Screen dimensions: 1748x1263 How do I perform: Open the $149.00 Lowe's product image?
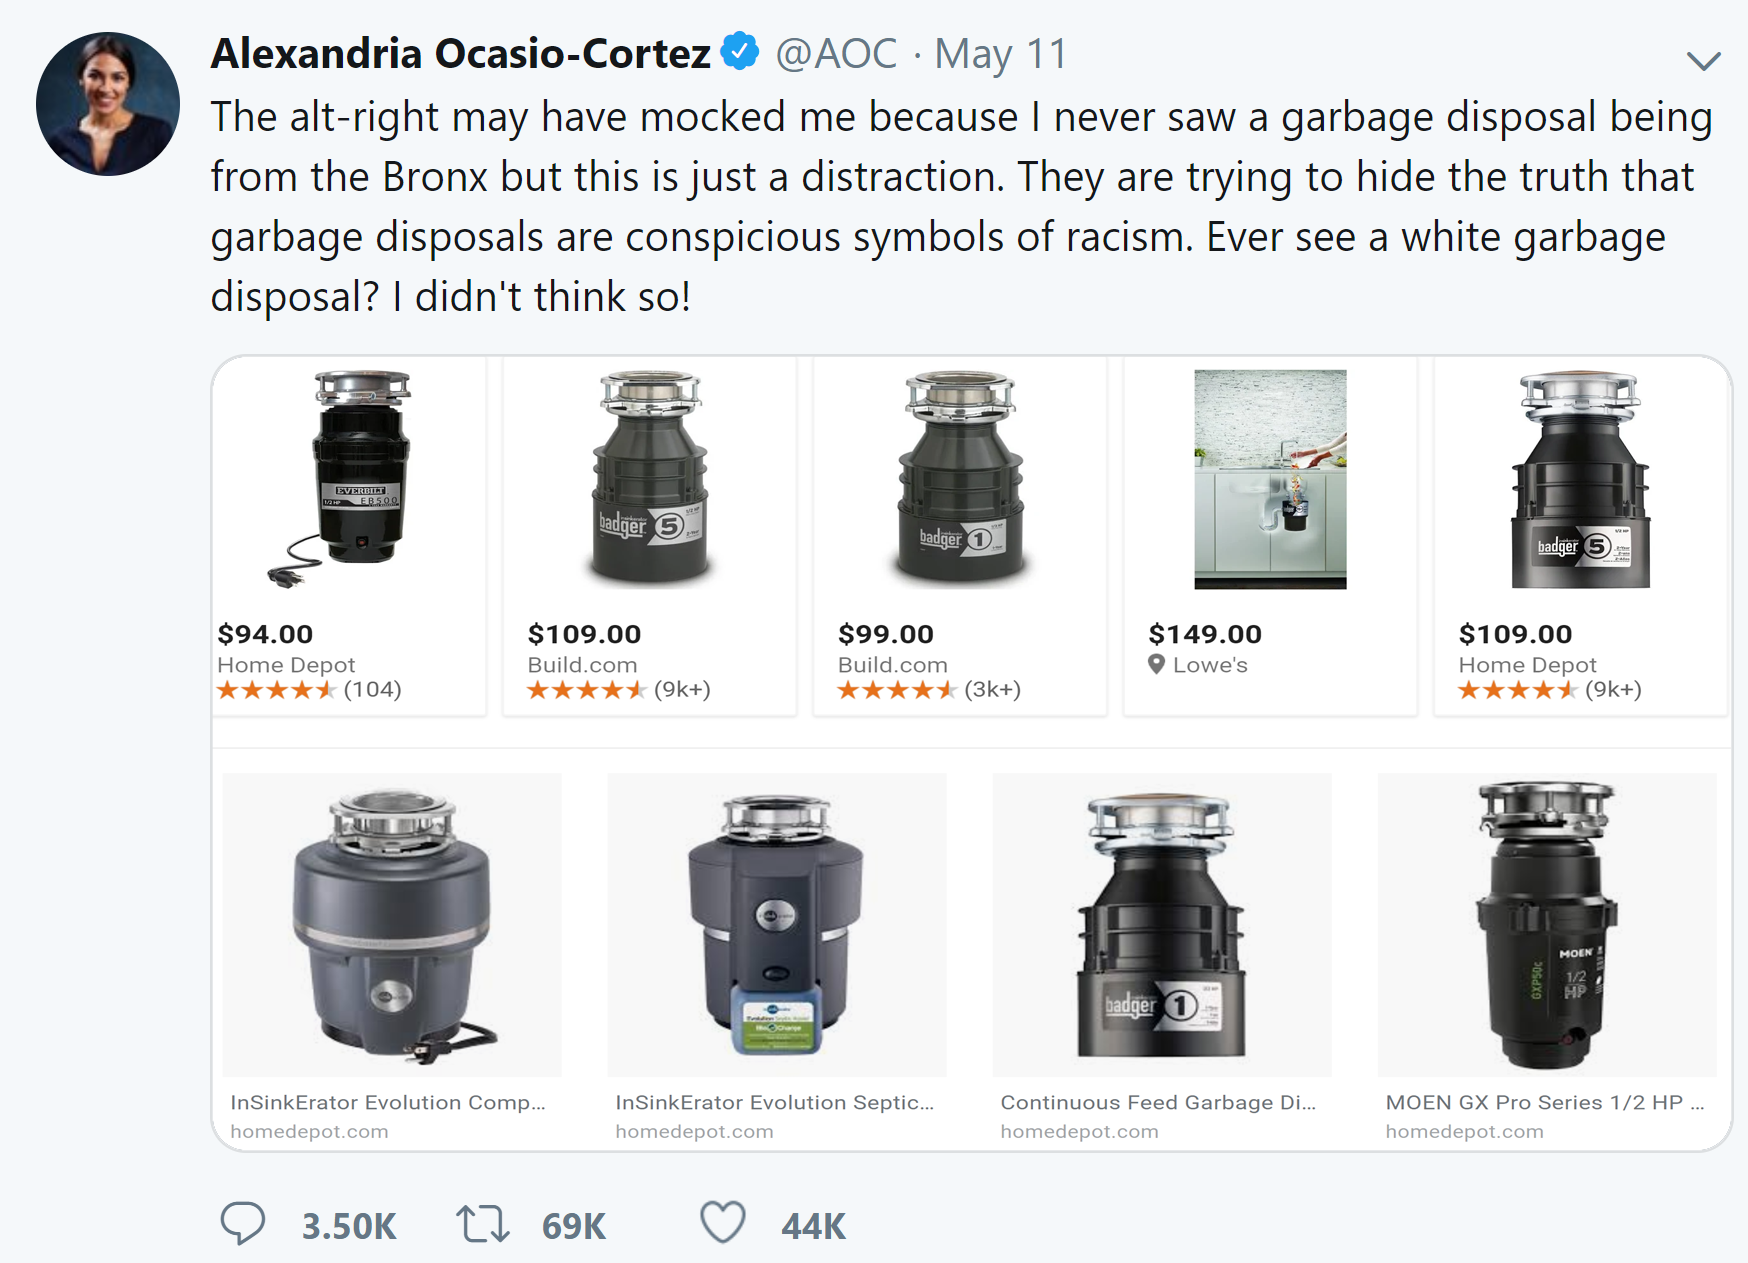1270,479
